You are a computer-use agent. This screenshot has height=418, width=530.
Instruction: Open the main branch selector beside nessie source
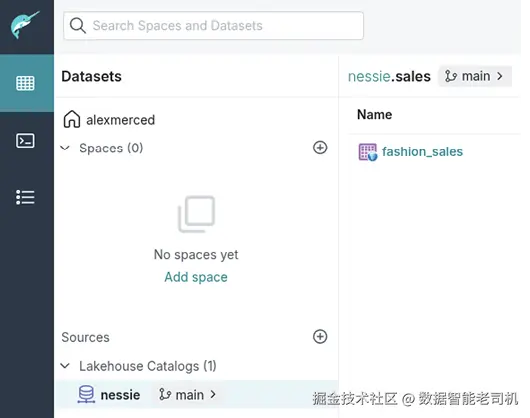187,395
